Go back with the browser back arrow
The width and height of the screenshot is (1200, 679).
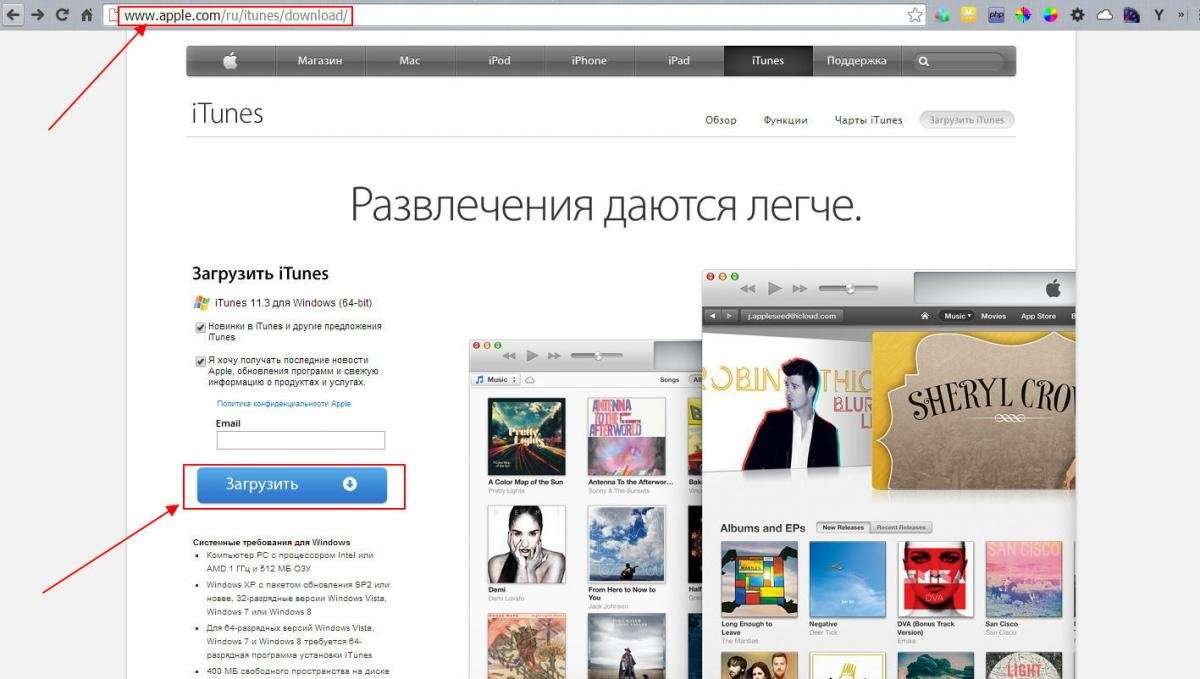point(13,15)
